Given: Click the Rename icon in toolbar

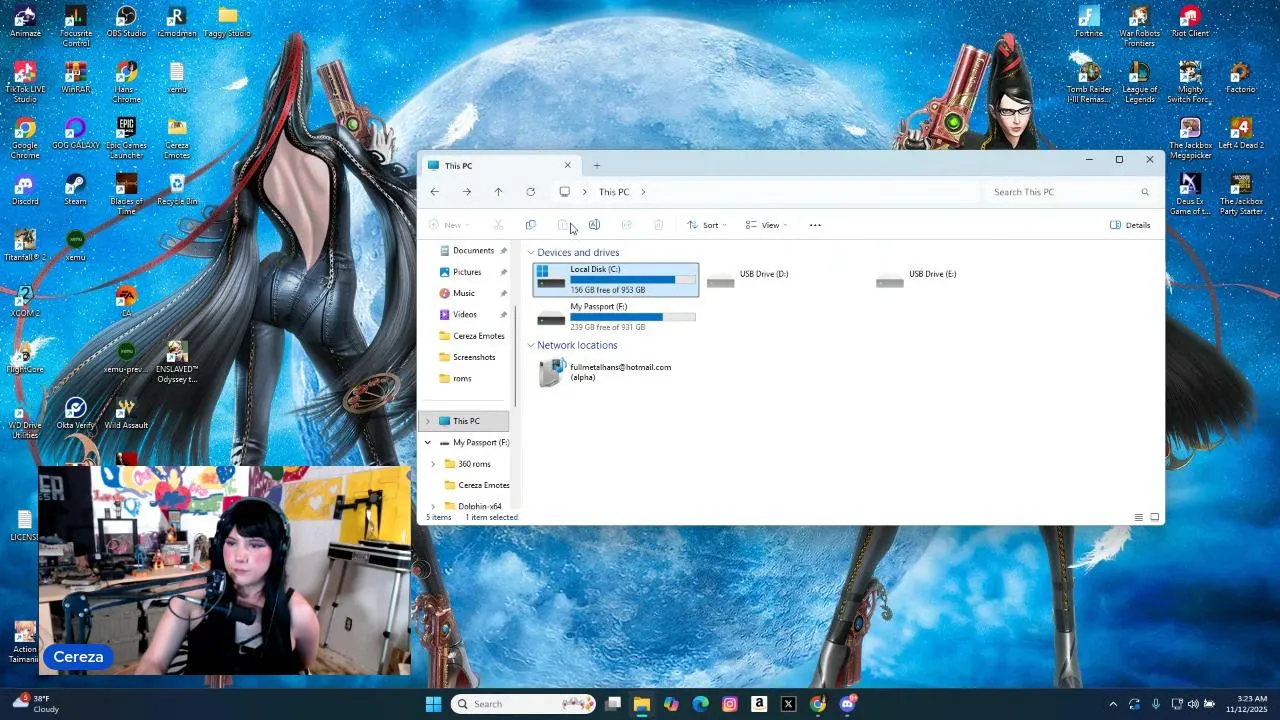Looking at the screenshot, I should [x=594, y=225].
